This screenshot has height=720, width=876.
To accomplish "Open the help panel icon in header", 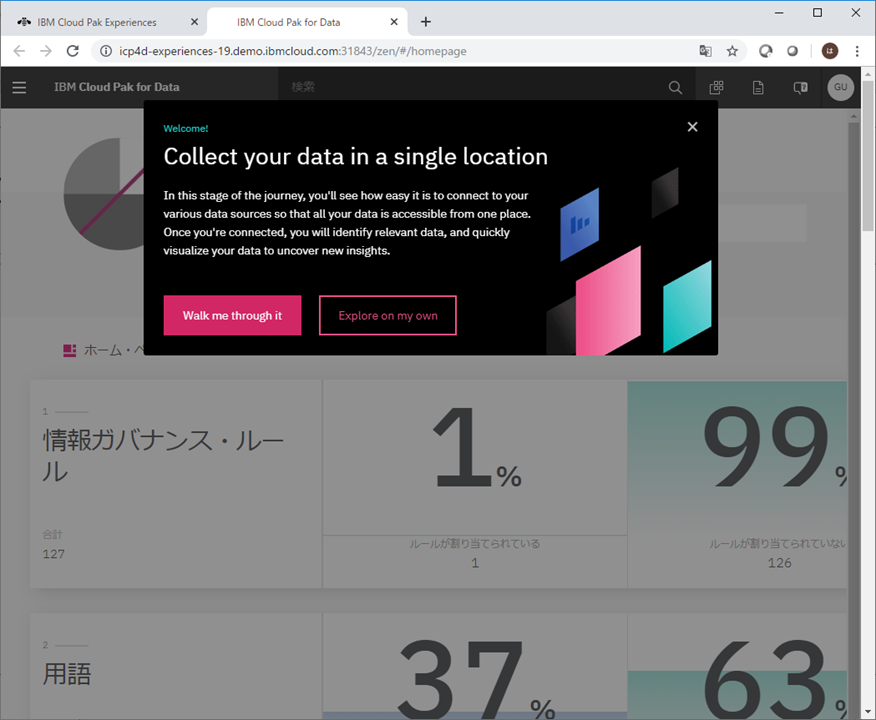I will click(x=800, y=88).
